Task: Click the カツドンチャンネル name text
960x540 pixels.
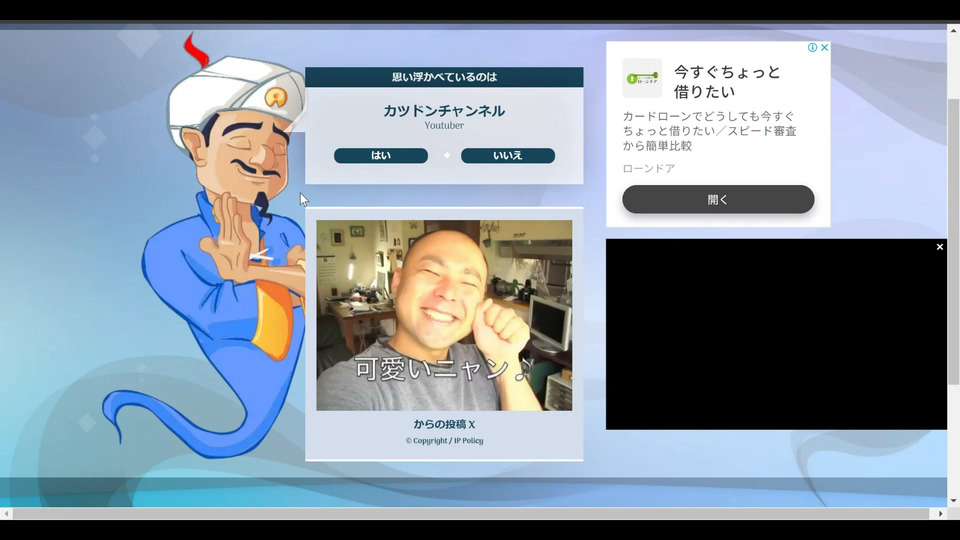Action: point(444,111)
